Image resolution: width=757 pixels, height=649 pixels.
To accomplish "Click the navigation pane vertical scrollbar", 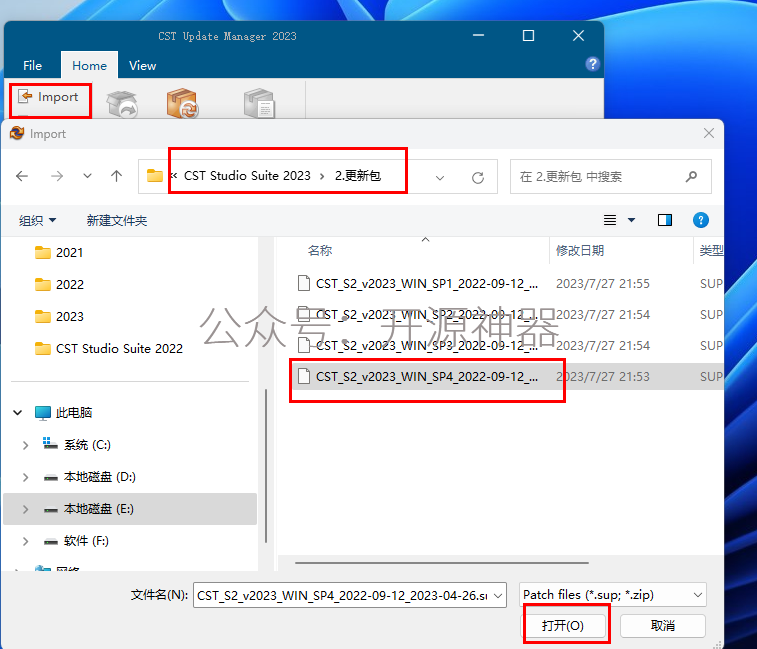I will click(x=266, y=466).
